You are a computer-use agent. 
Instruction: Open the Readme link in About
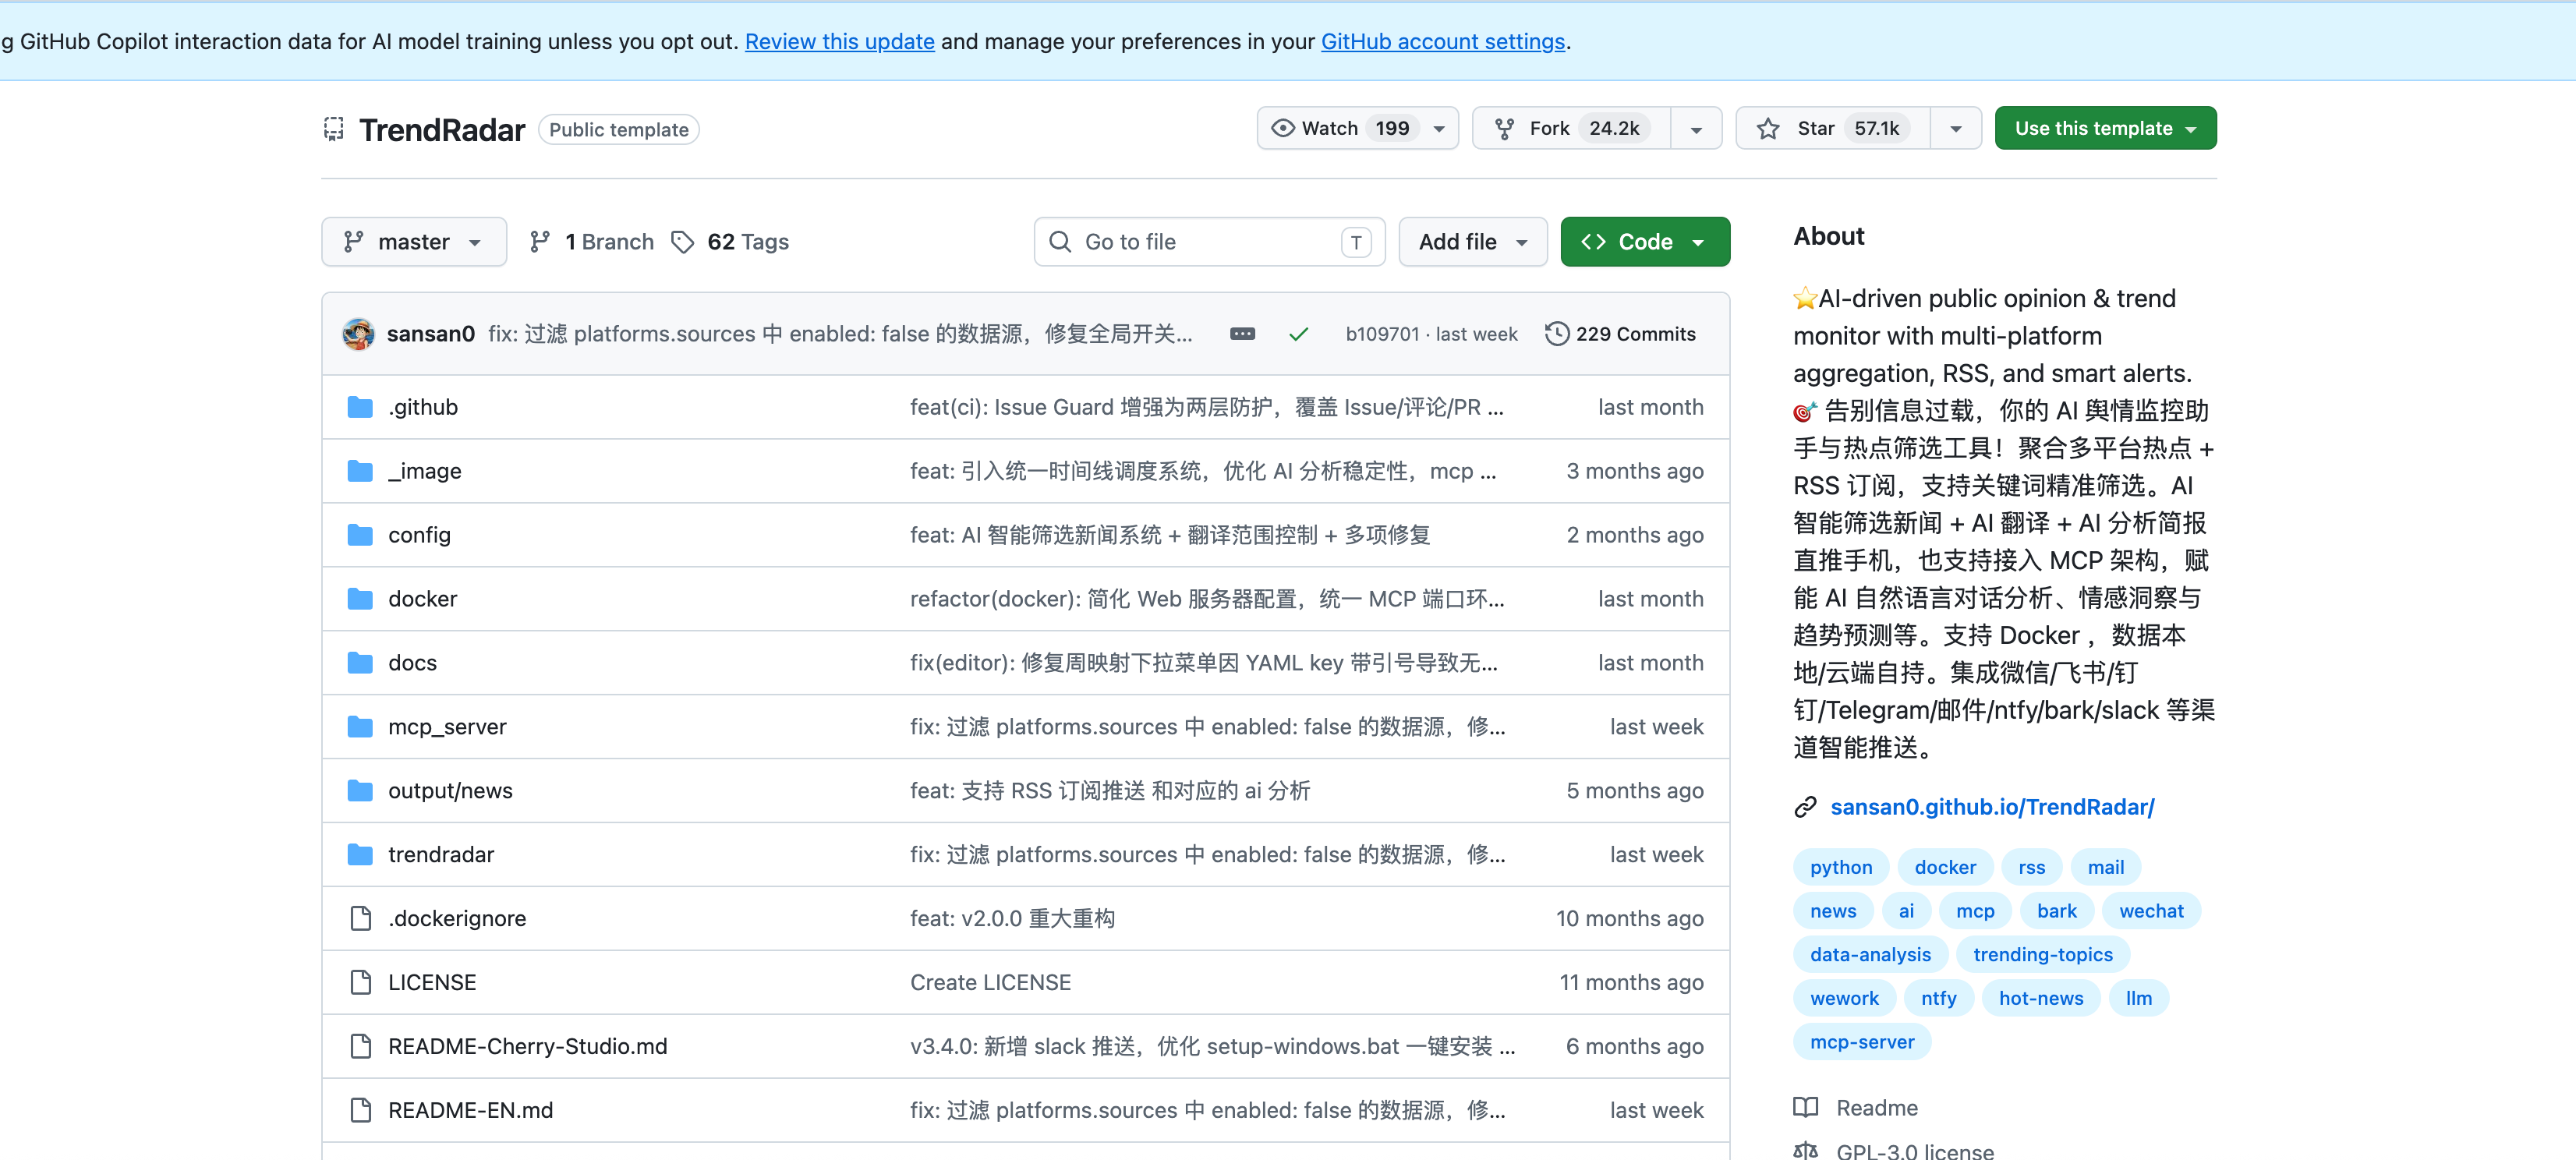click(1877, 1108)
